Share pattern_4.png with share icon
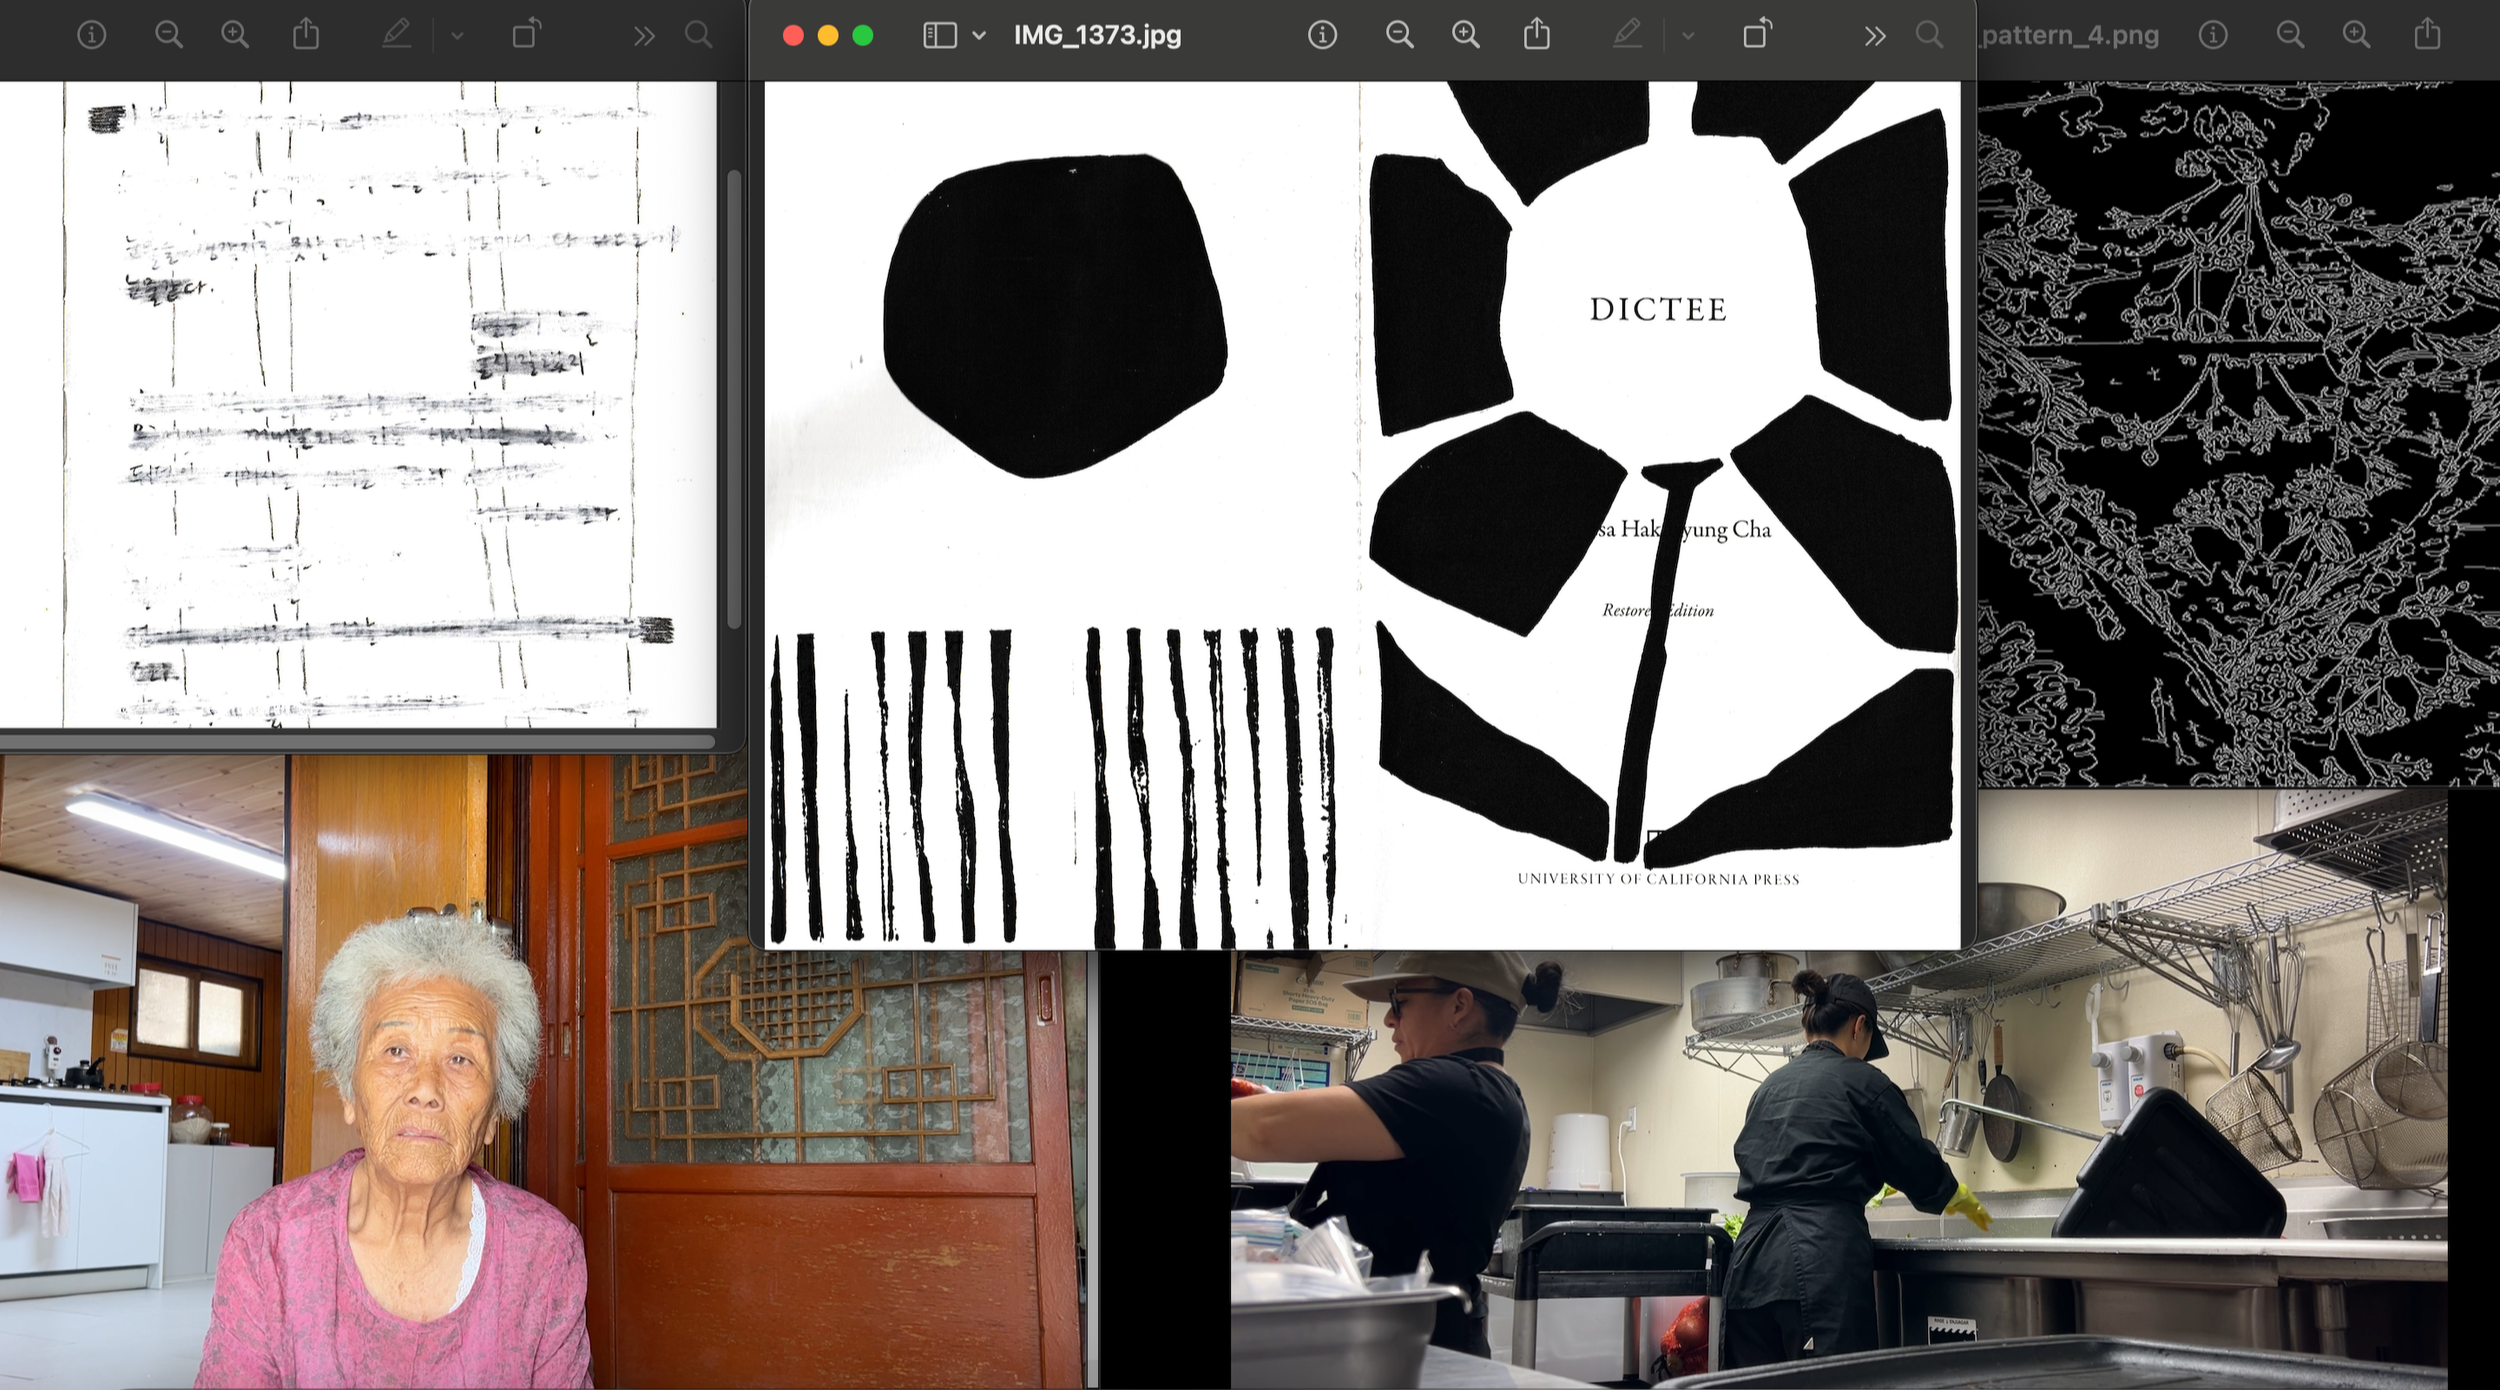Screen dimensions: 2500x1390 point(2427,36)
